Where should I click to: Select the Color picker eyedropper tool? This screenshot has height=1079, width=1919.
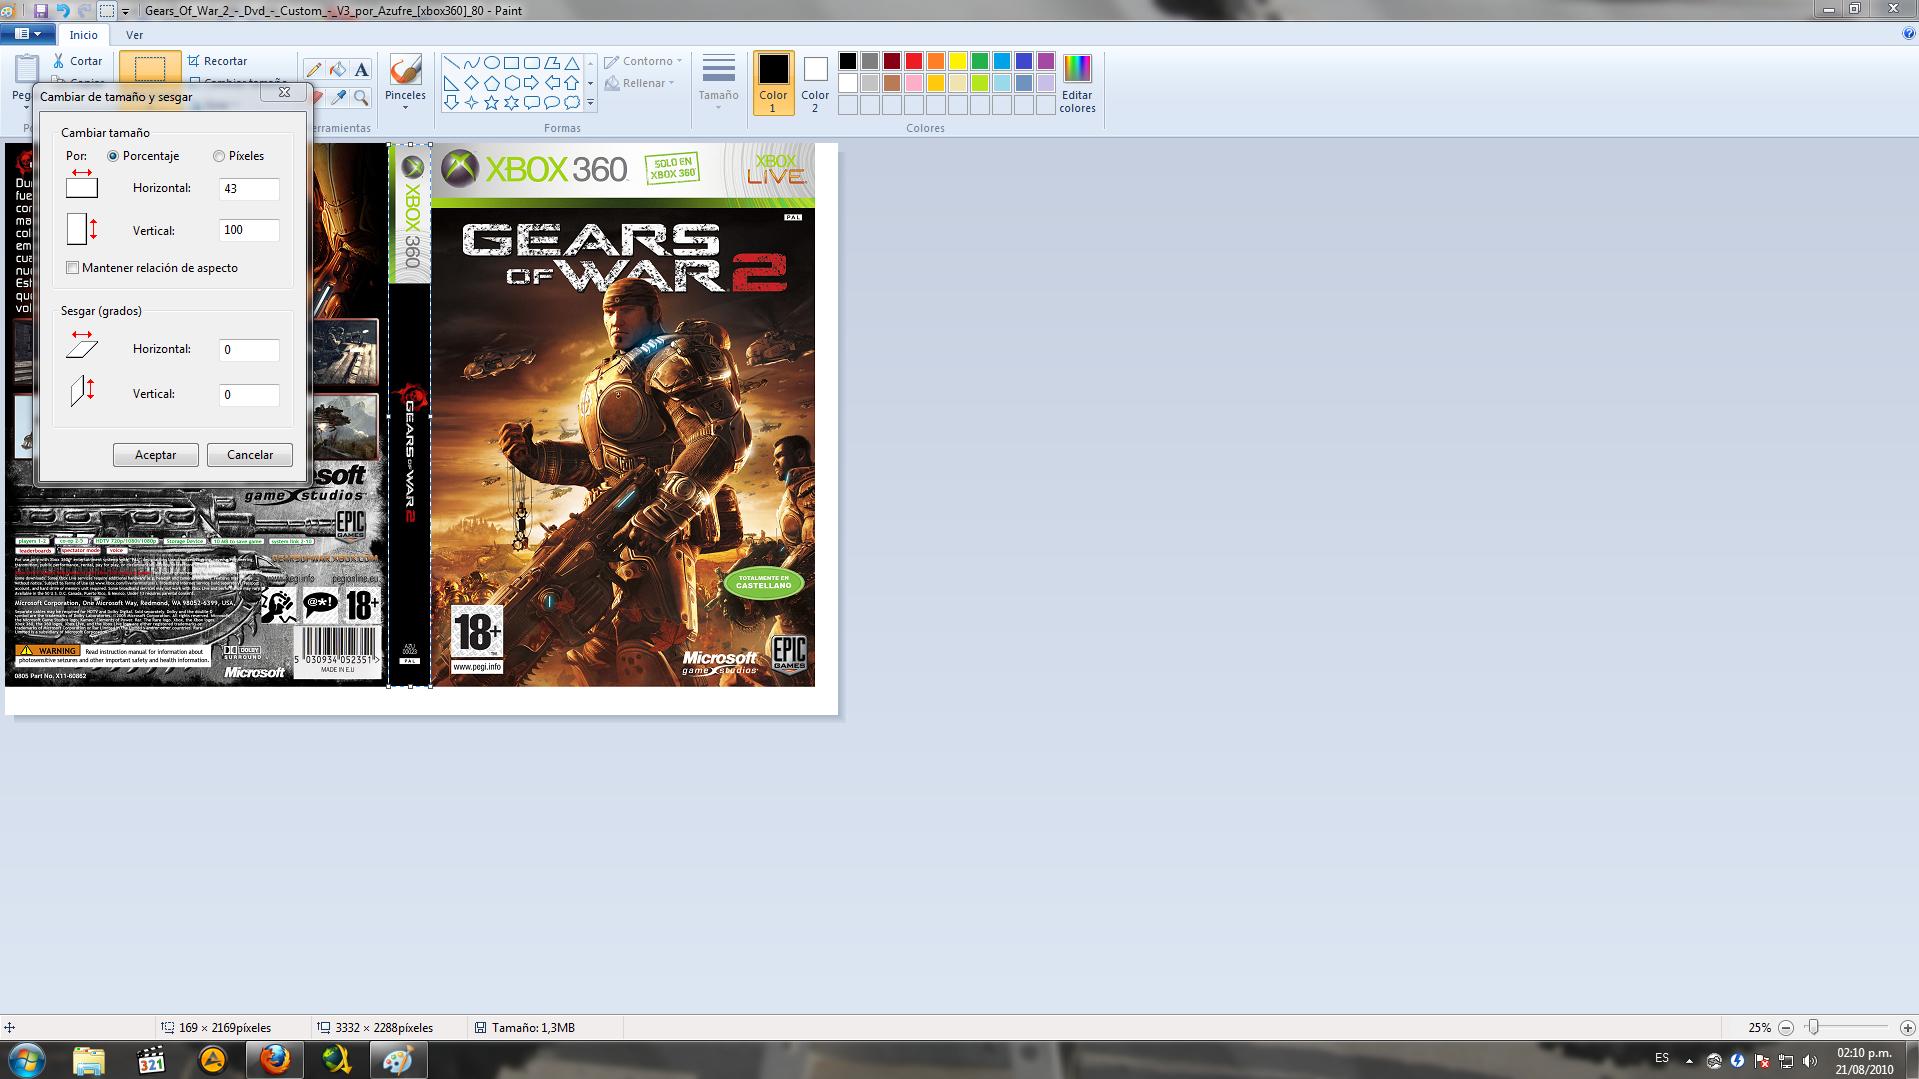(338, 97)
